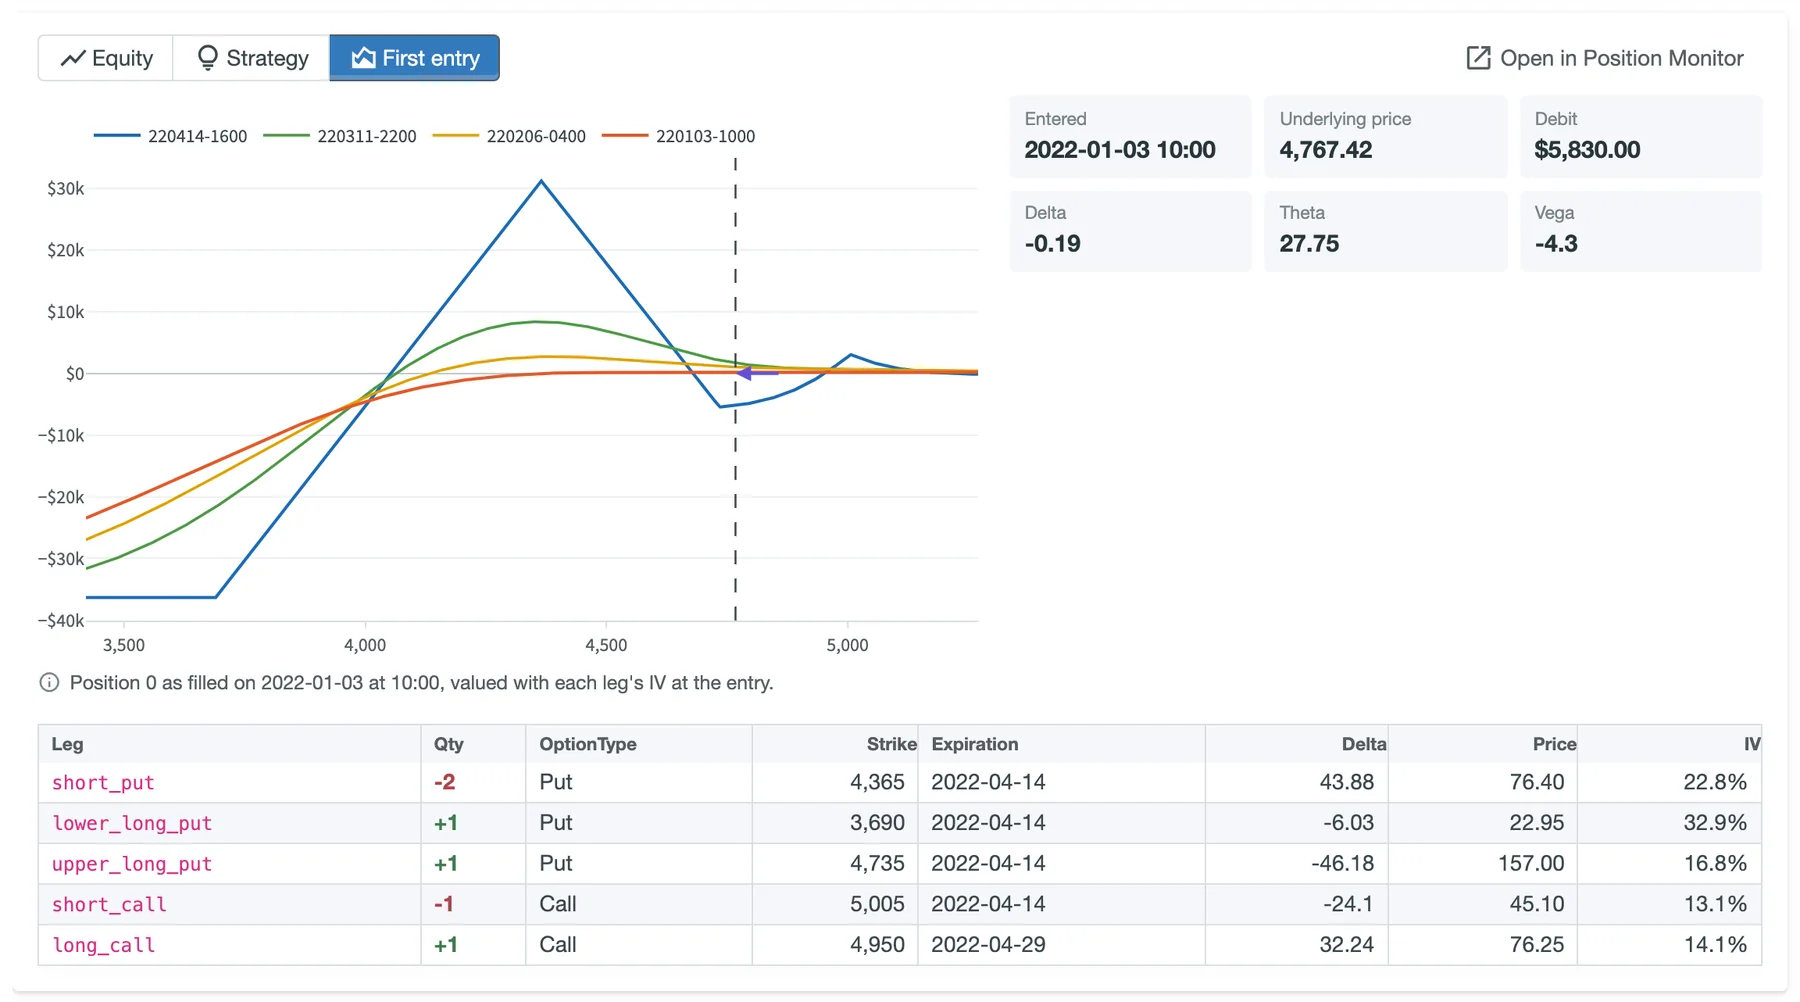Click the external-link icon for Position Monitor
This screenshot has width=1800, height=1002.
point(1478,58)
